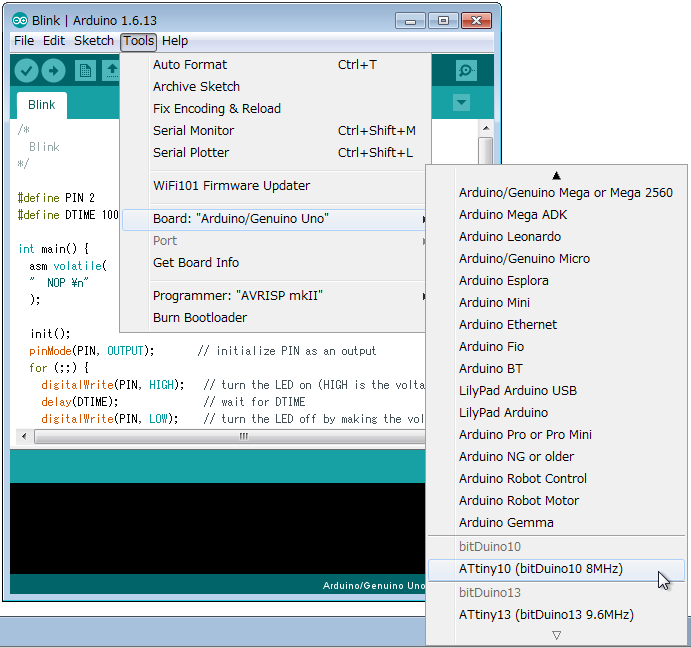
Task: Click the Open sketch toolbar icon
Action: pyautogui.click(x=111, y=71)
